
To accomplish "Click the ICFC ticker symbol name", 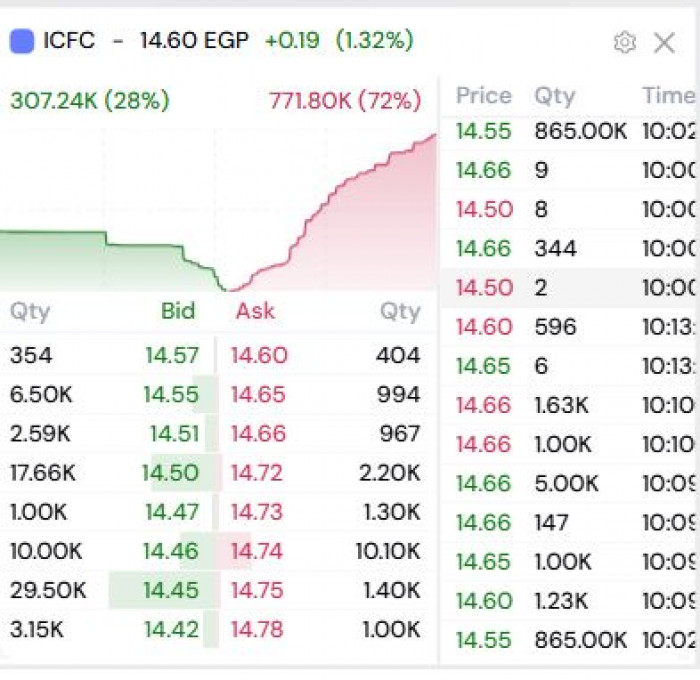I will pos(69,41).
